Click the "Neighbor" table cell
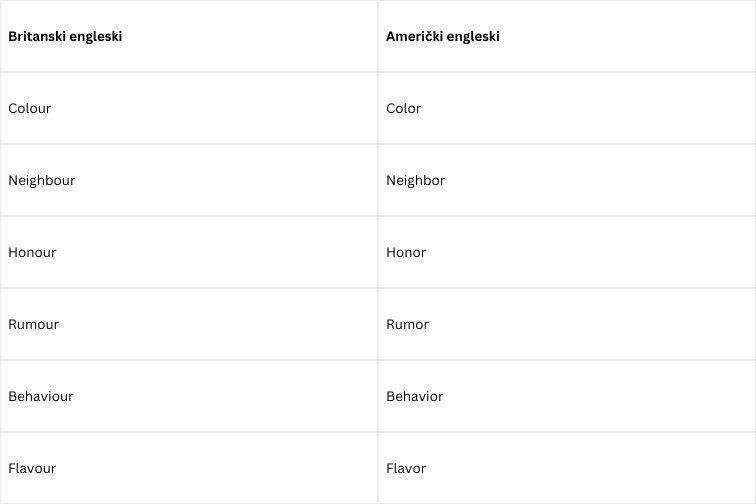The width and height of the screenshot is (756, 504). click(416, 180)
